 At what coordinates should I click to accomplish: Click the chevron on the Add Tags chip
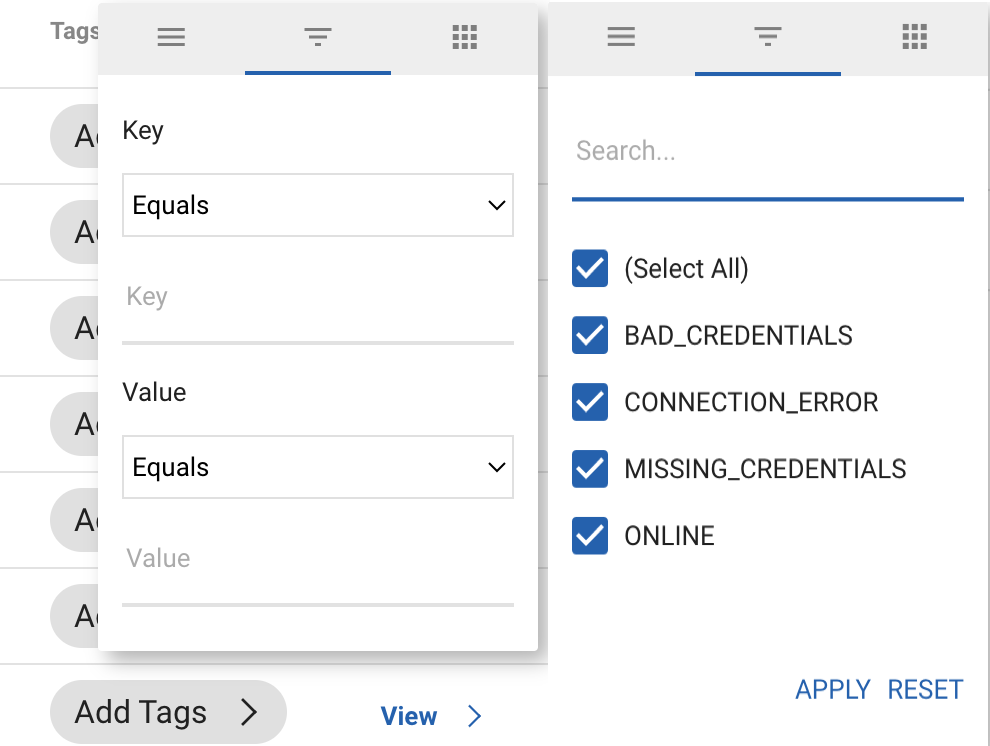click(248, 712)
